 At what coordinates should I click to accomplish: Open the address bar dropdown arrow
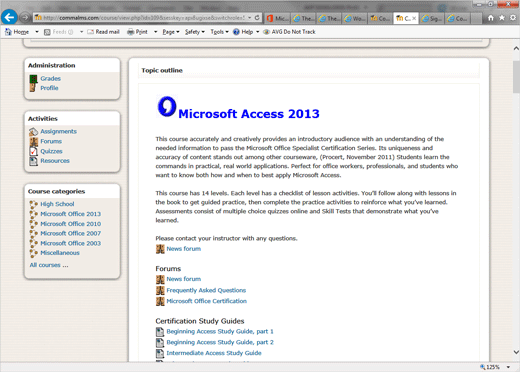point(250,18)
